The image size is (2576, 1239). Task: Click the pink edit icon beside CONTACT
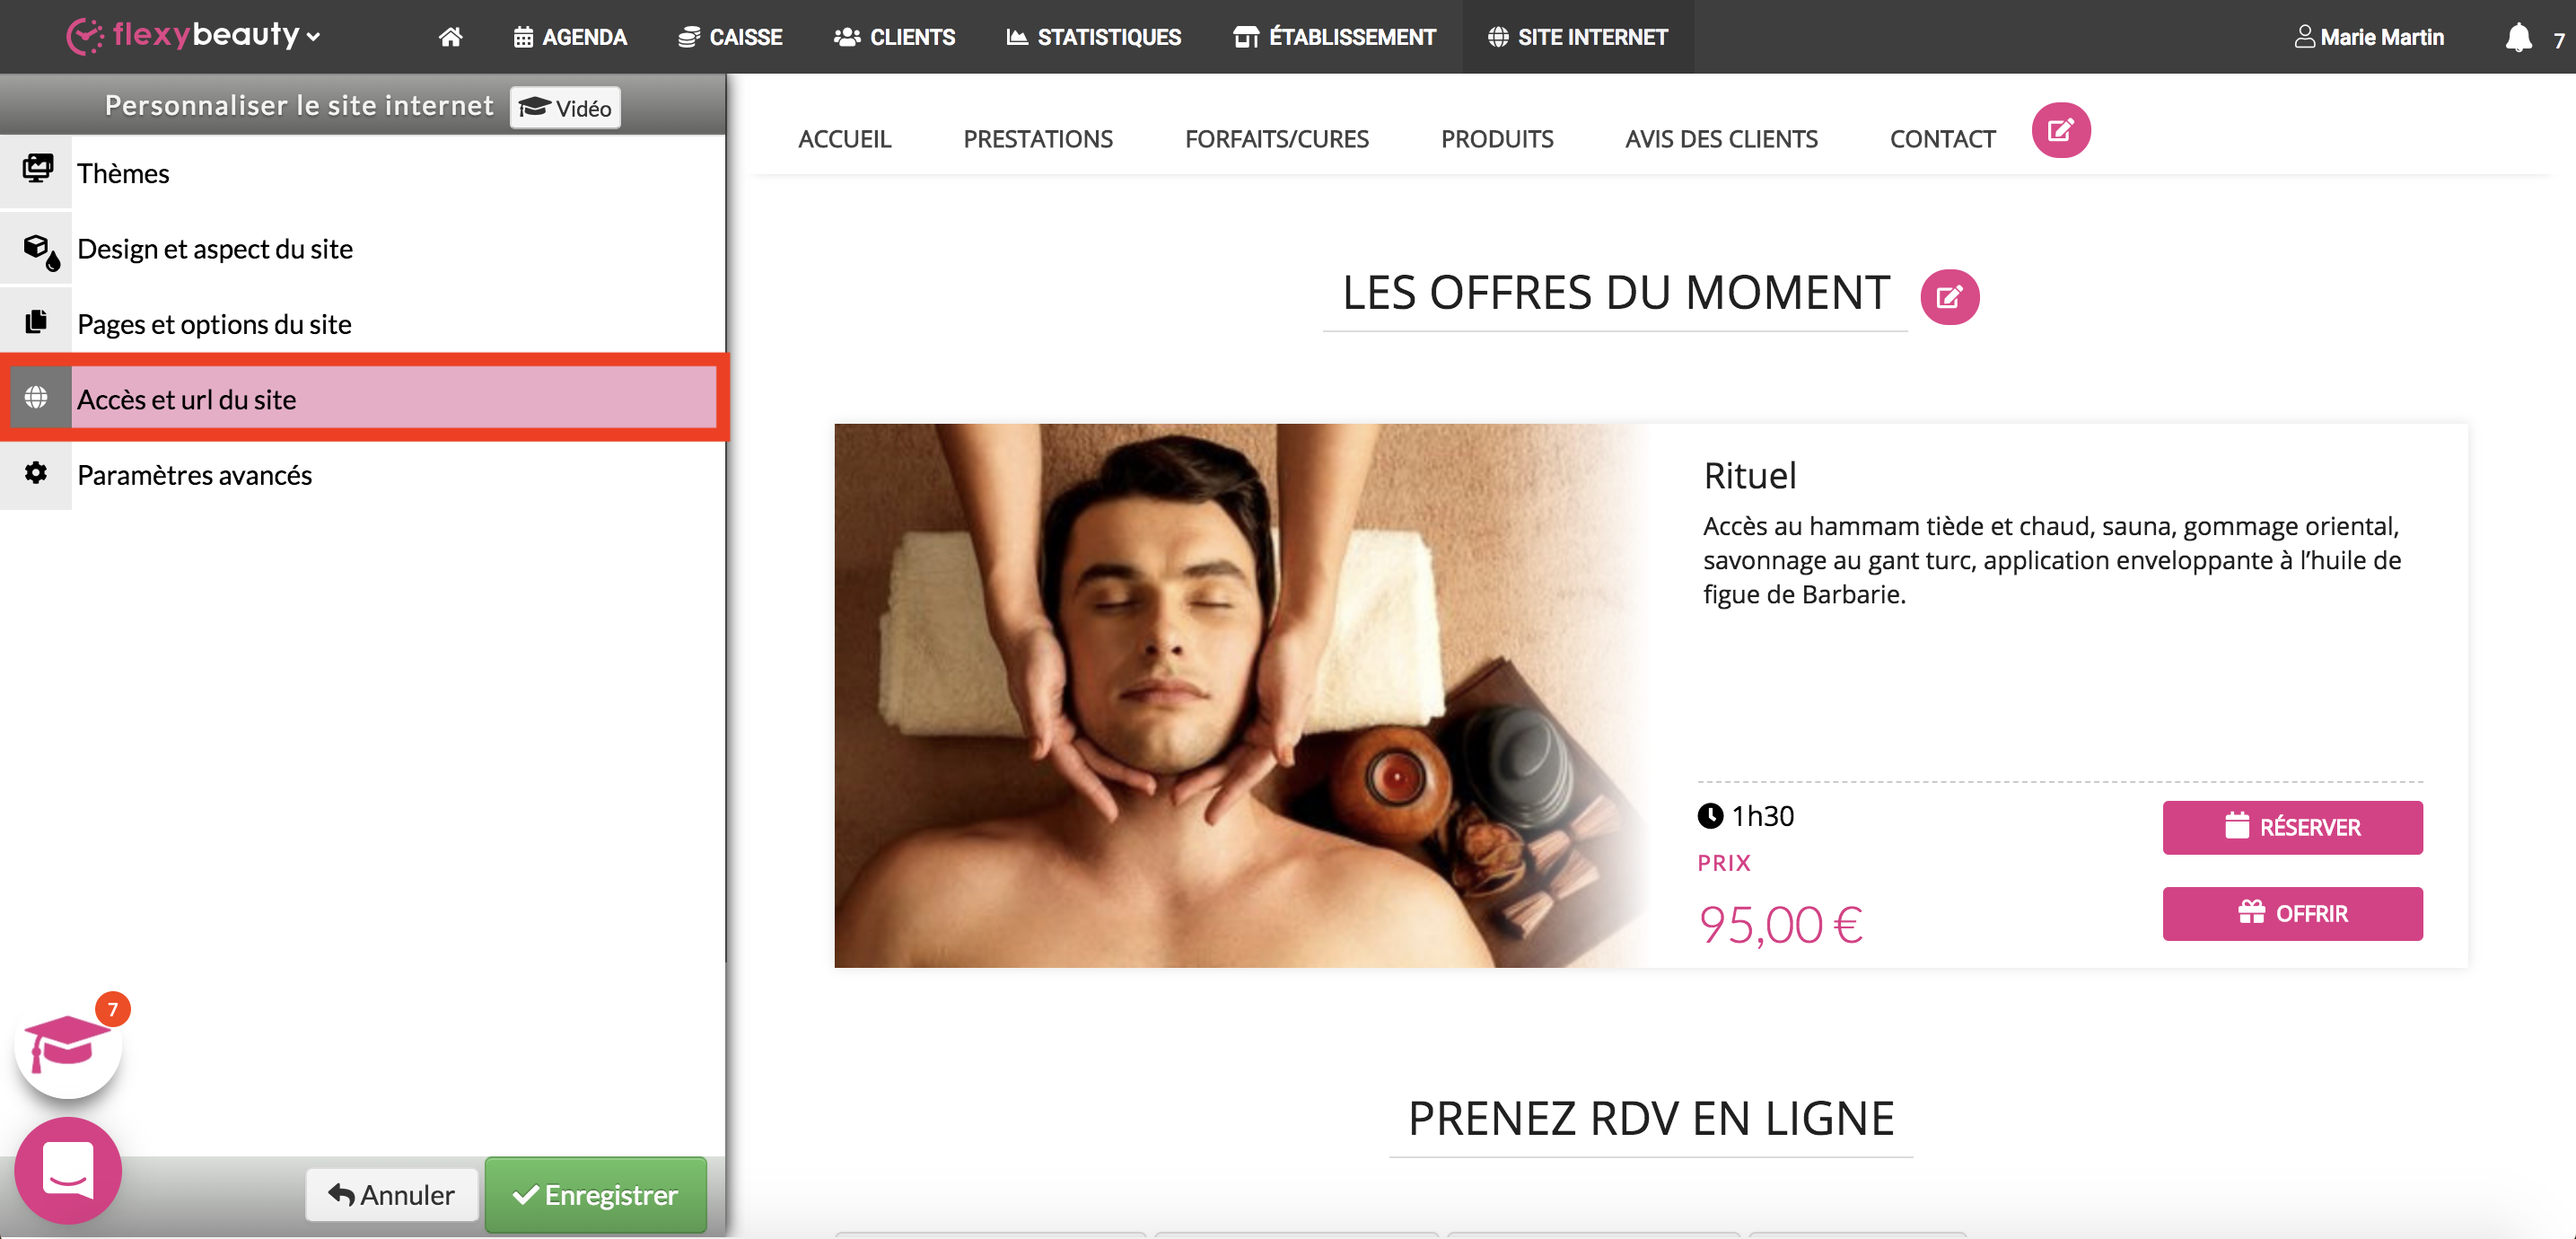pyautogui.click(x=2060, y=130)
